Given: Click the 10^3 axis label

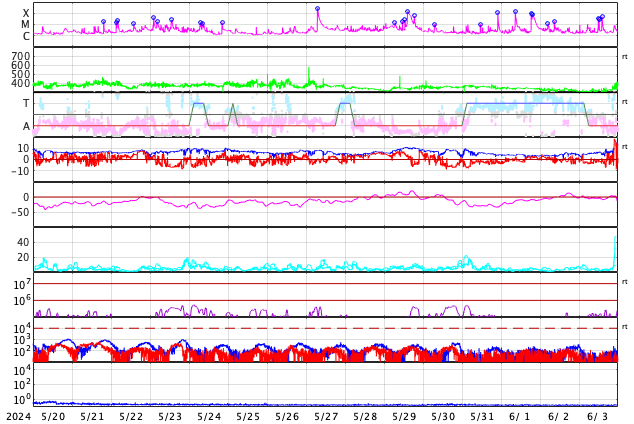Looking at the screenshot, I should (21, 340).
